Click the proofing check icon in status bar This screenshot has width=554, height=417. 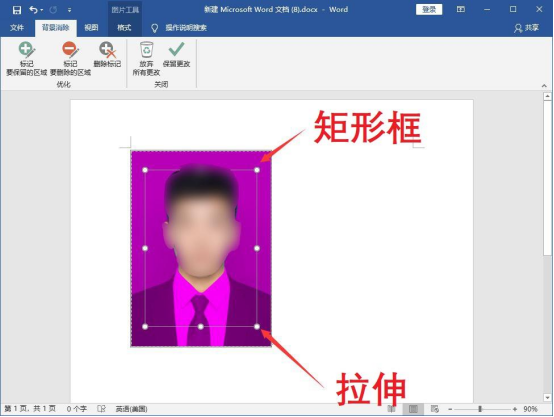pos(101,409)
